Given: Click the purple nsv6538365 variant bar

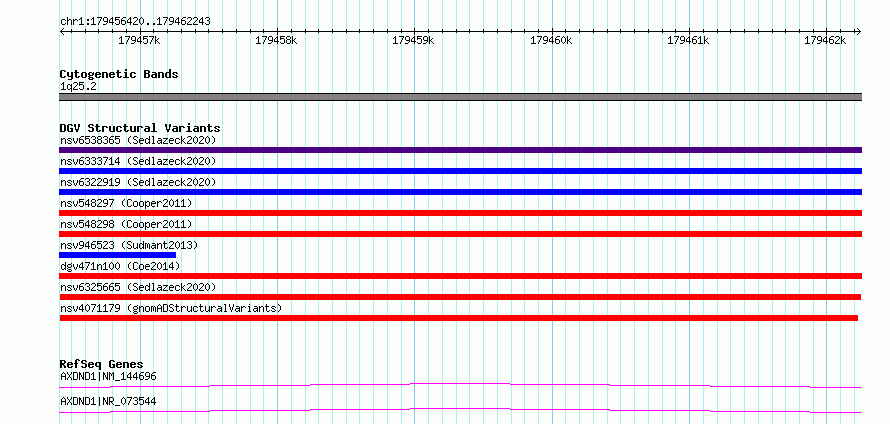Looking at the screenshot, I should (x=461, y=150).
